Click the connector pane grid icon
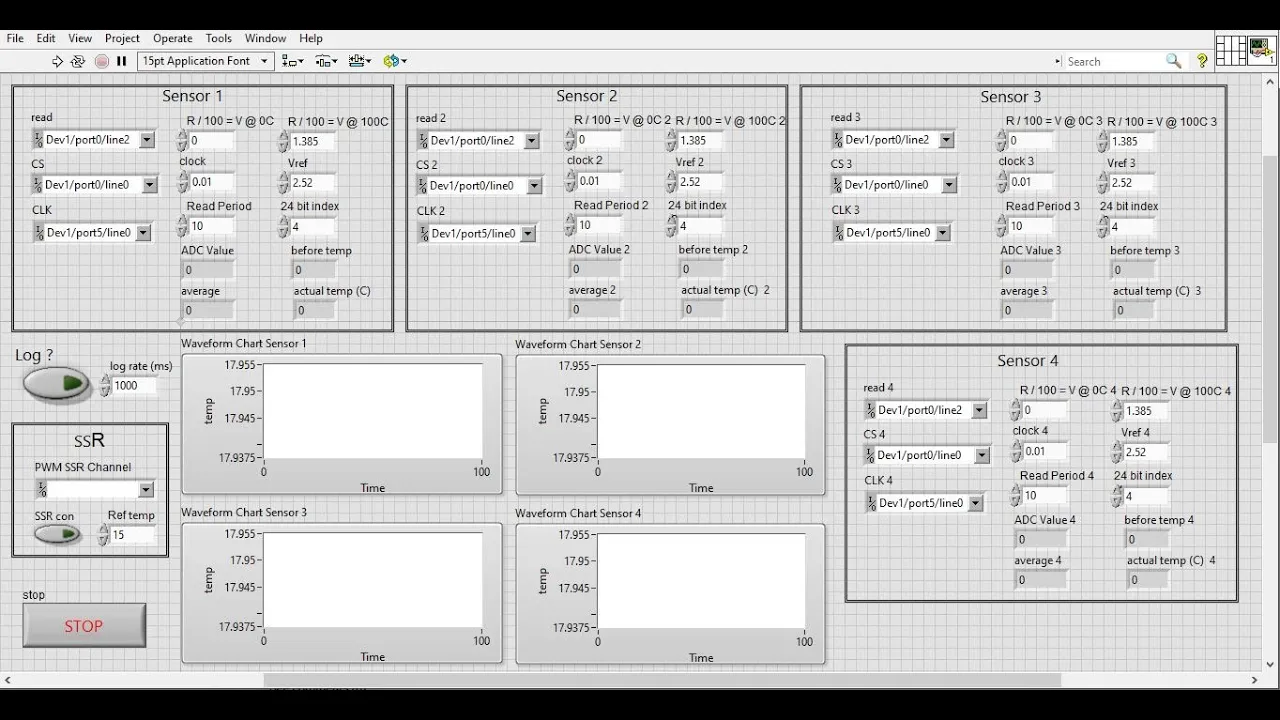 click(1231, 50)
